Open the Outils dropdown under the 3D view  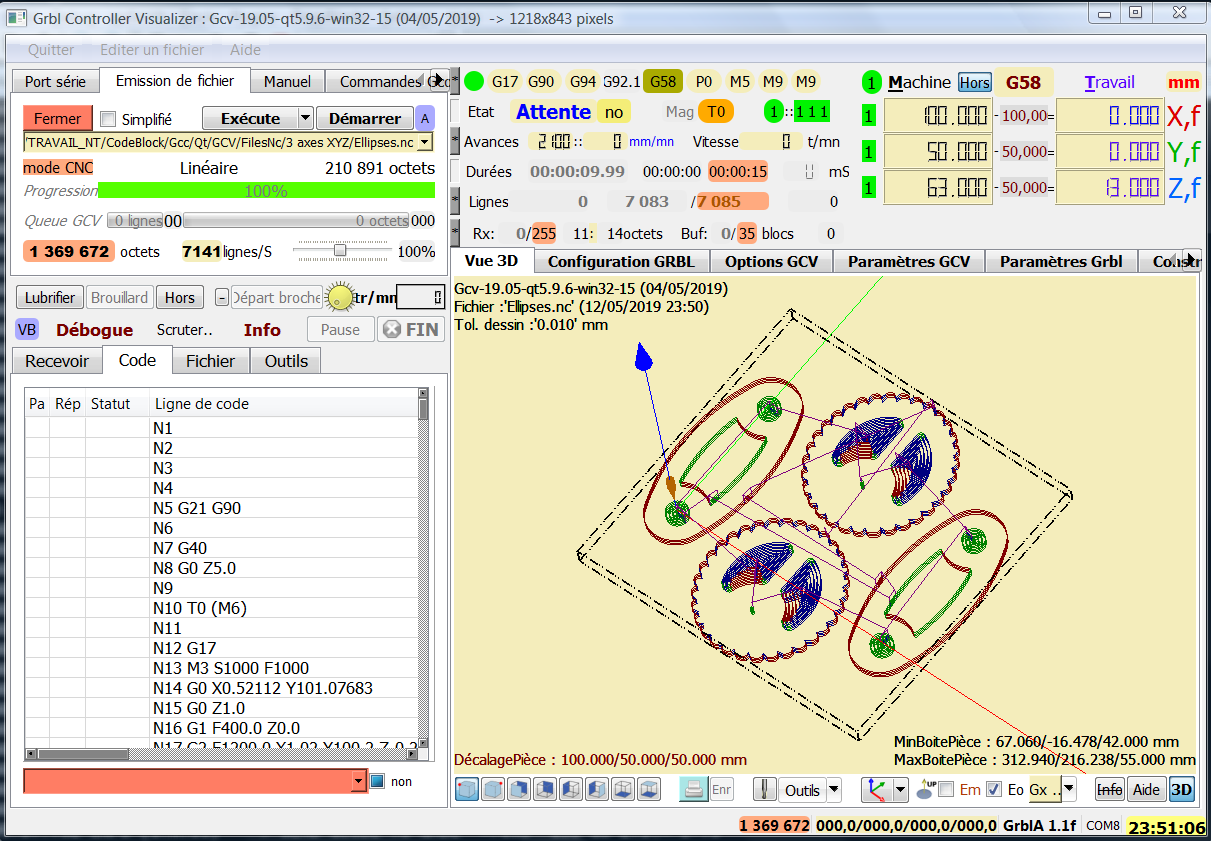coord(834,790)
